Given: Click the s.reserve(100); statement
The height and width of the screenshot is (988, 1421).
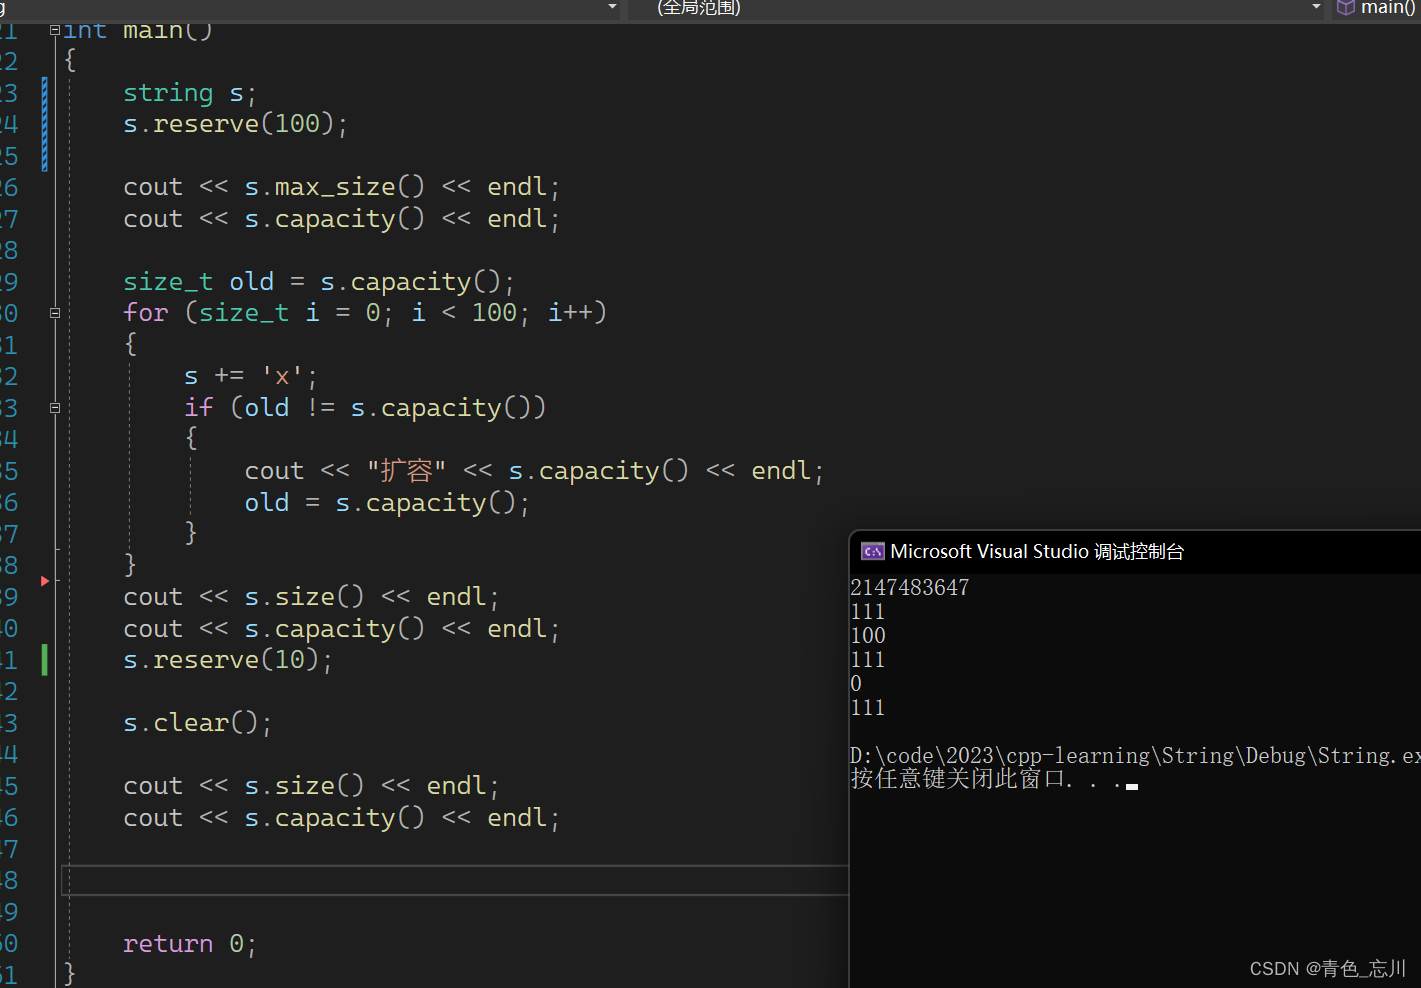Looking at the screenshot, I should tap(236, 124).
